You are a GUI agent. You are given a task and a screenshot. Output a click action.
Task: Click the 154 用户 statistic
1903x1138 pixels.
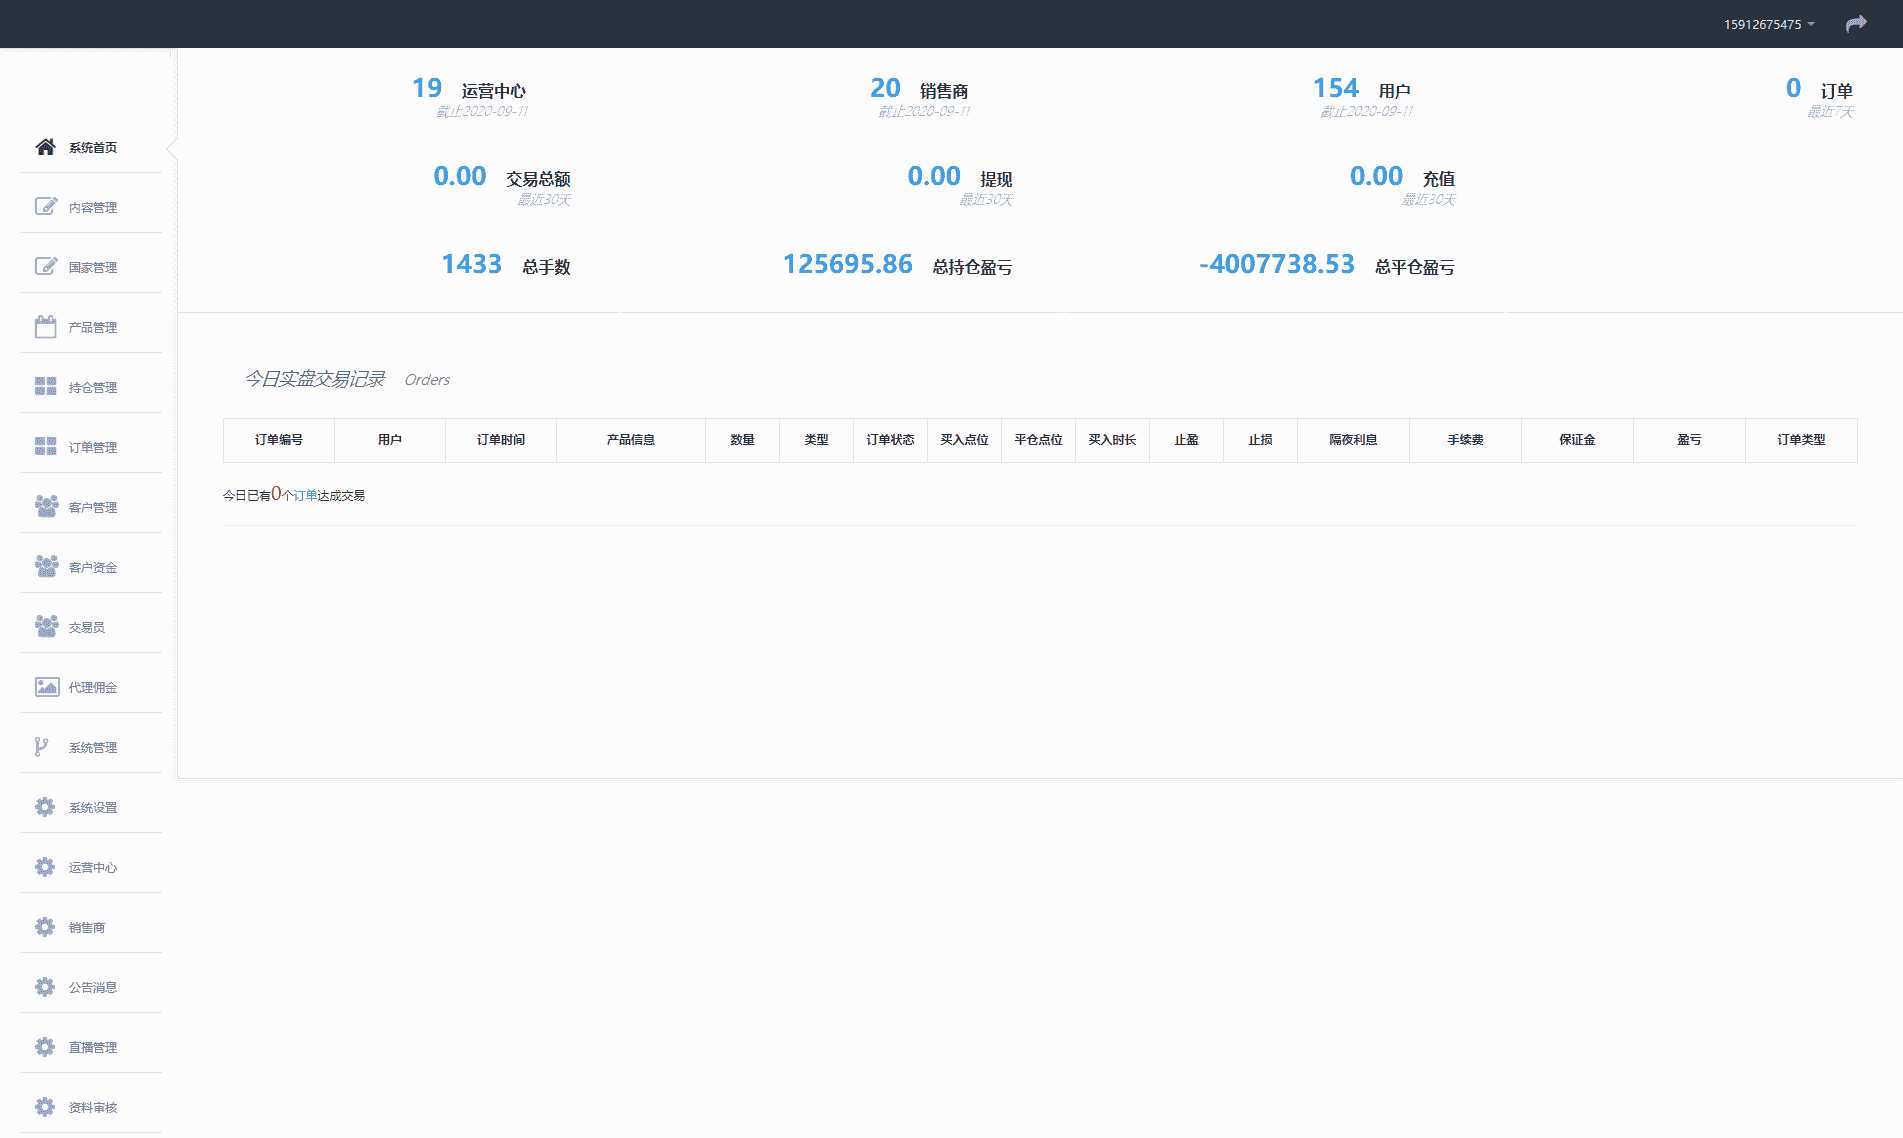pos(1360,90)
